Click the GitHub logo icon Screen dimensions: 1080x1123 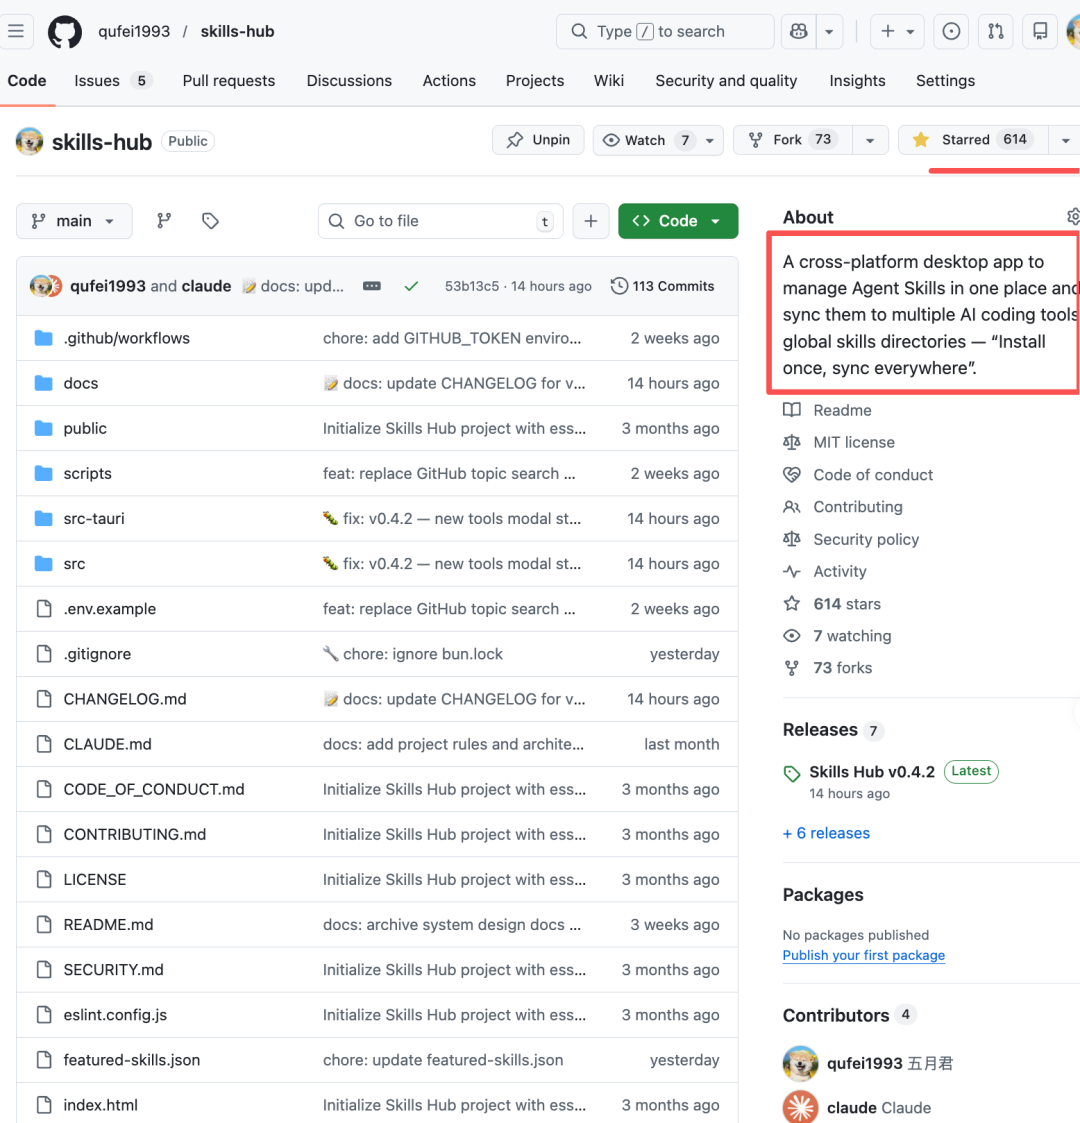[65, 31]
